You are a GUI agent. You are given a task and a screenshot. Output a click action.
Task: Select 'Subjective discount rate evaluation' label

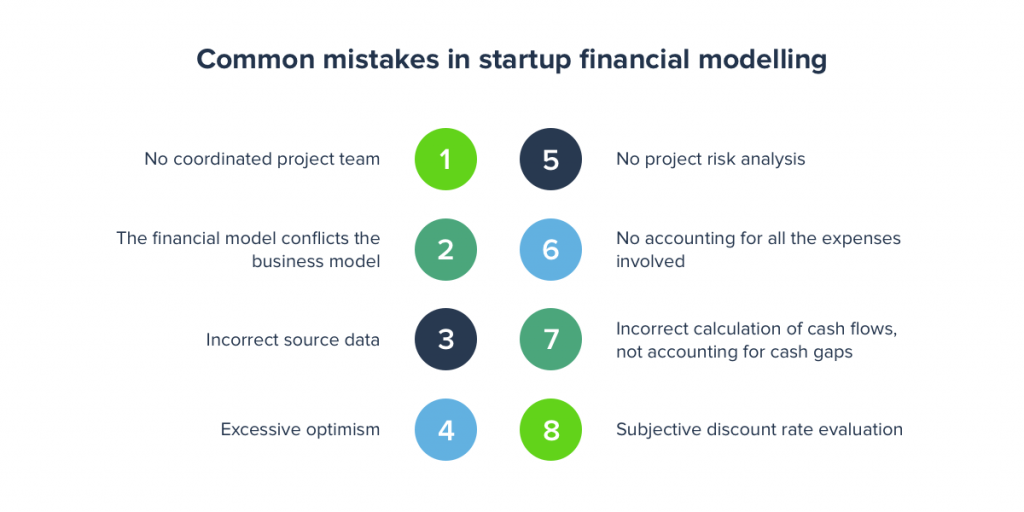[x=760, y=430]
